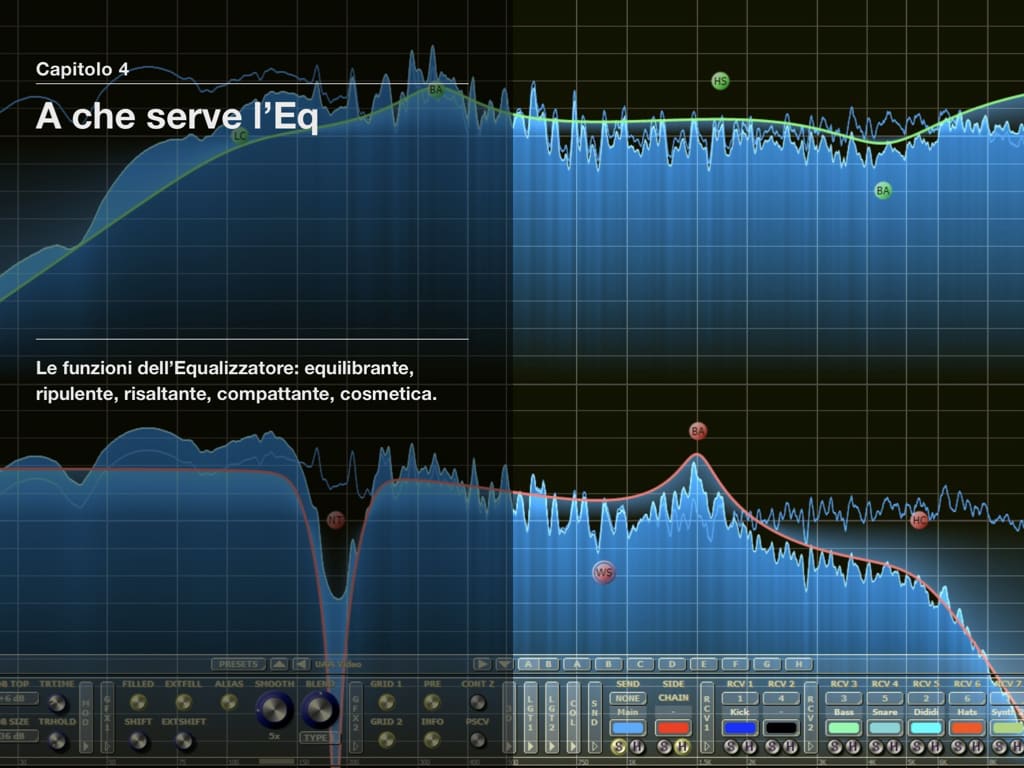
Task: Toggle the FILLED display switch
Action: click(x=137, y=702)
